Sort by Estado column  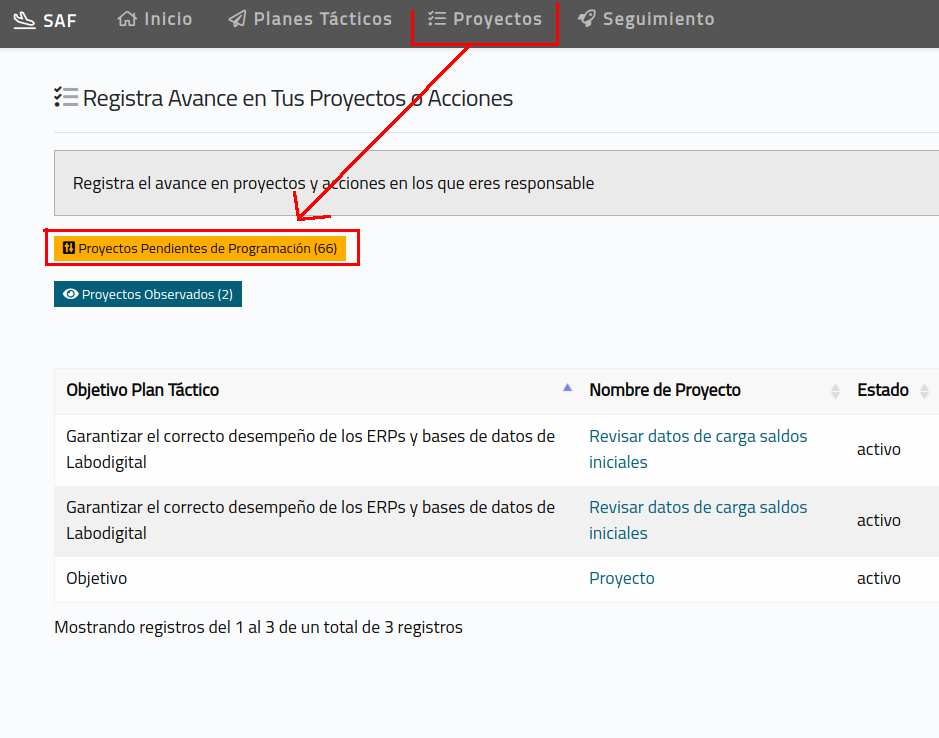[x=892, y=390]
